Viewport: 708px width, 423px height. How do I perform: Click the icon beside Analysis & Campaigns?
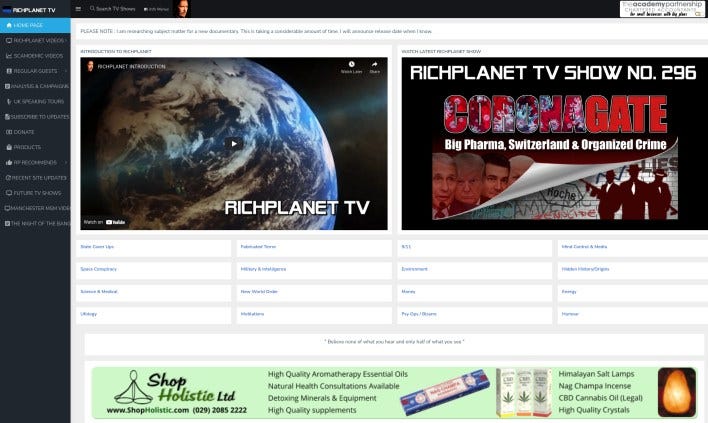click(7, 86)
